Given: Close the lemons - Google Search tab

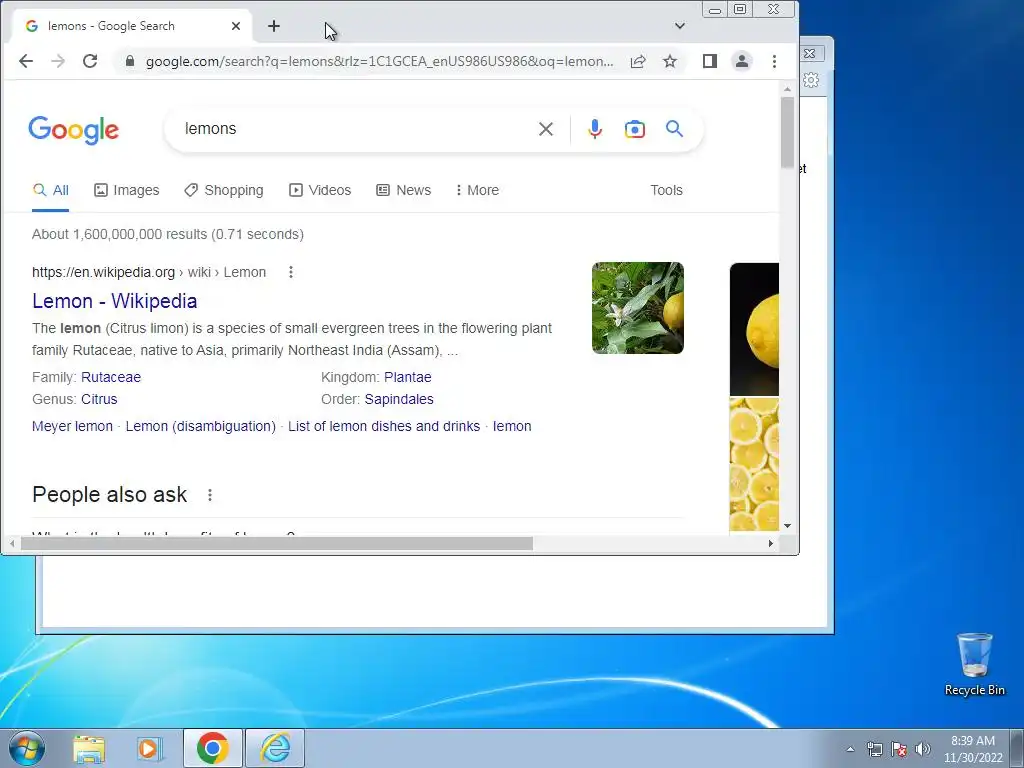Looking at the screenshot, I should 236,26.
